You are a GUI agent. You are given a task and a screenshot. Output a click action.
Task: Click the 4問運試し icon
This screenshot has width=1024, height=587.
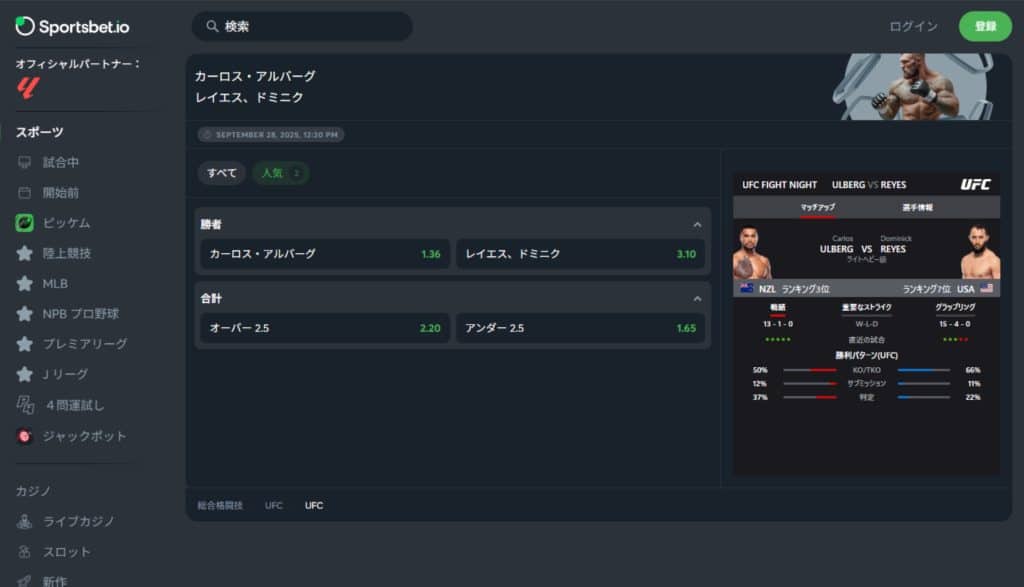(x=25, y=405)
